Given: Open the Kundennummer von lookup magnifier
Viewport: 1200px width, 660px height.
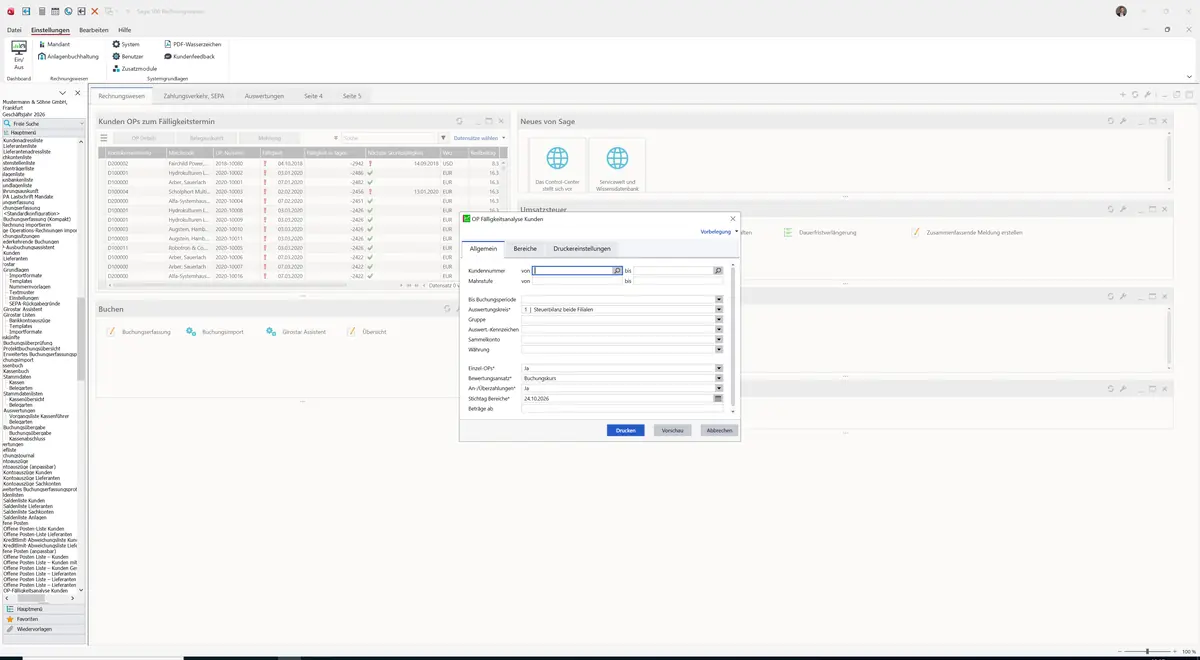Looking at the screenshot, I should pos(618,271).
